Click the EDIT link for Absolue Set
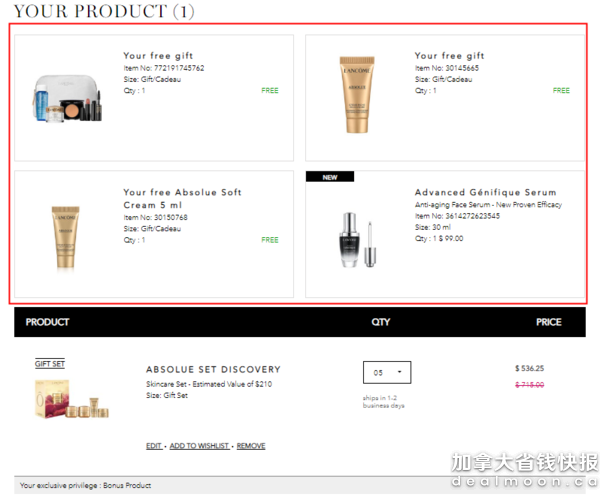Screen dimensions: 600x500 pos(154,446)
